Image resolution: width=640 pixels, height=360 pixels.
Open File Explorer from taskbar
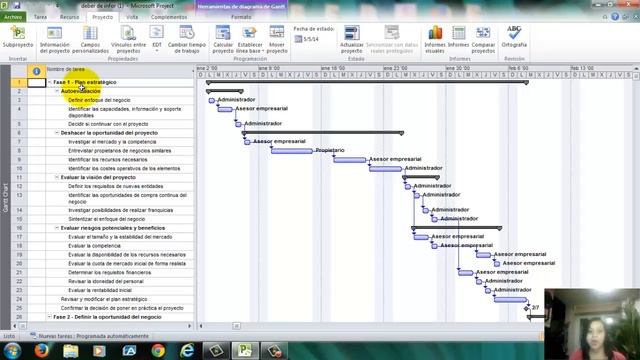70,351
